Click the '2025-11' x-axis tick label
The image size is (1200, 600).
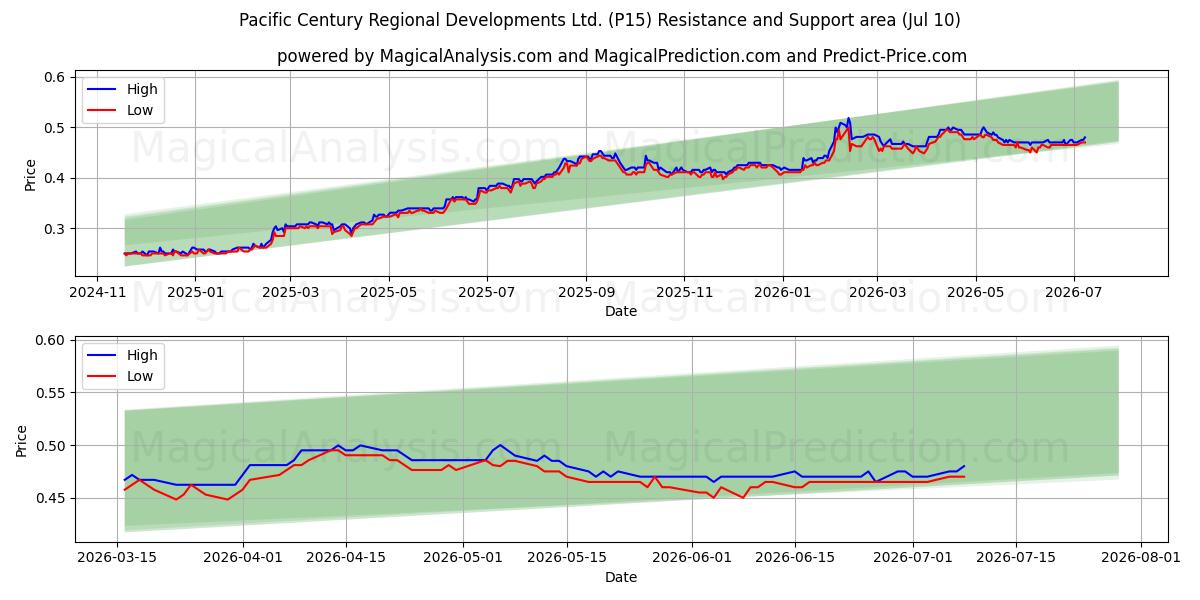click(684, 292)
